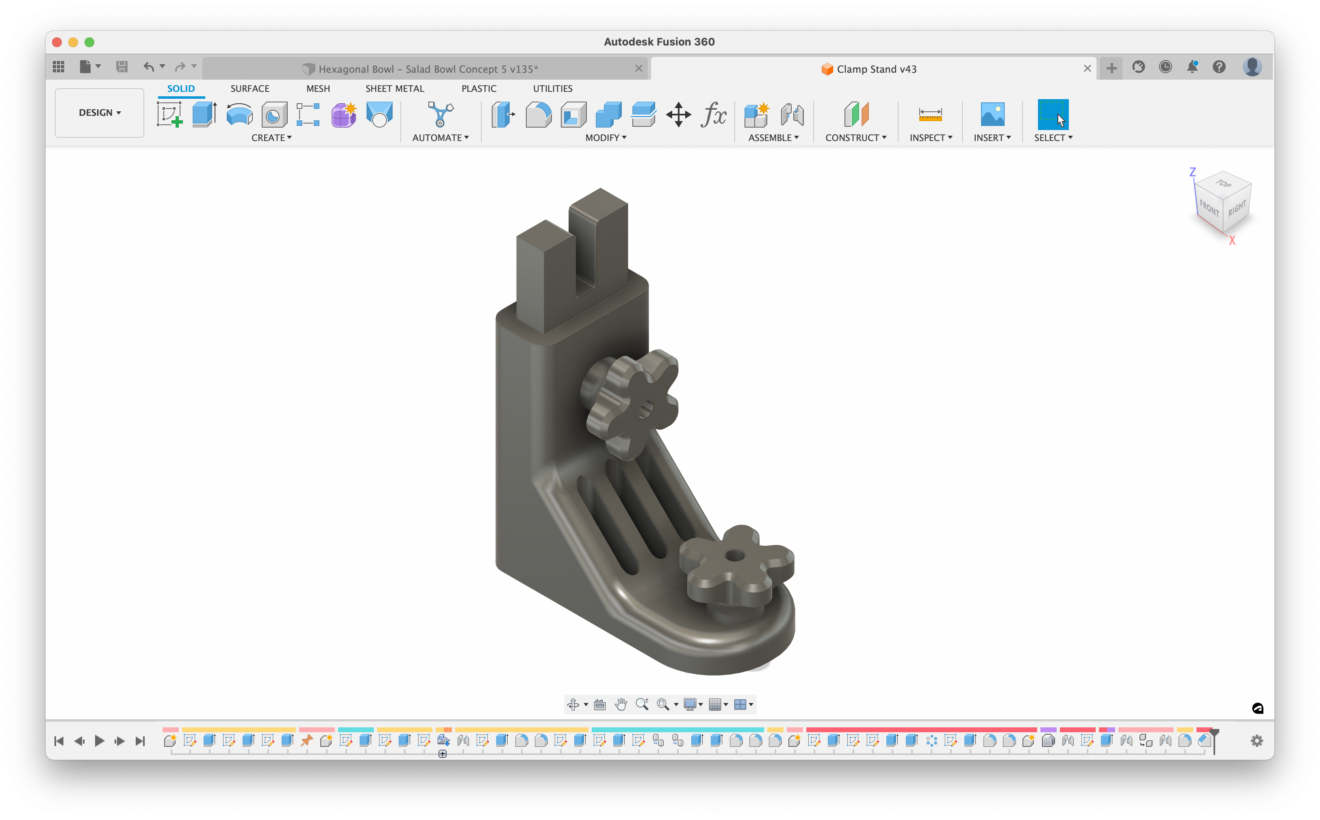Open the Press Pull tool
The height and width of the screenshot is (820, 1320).
point(503,115)
